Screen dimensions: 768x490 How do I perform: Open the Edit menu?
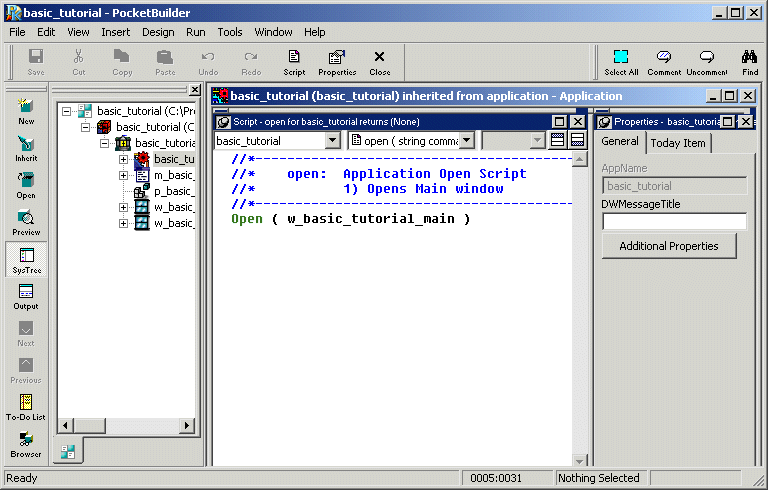46,32
